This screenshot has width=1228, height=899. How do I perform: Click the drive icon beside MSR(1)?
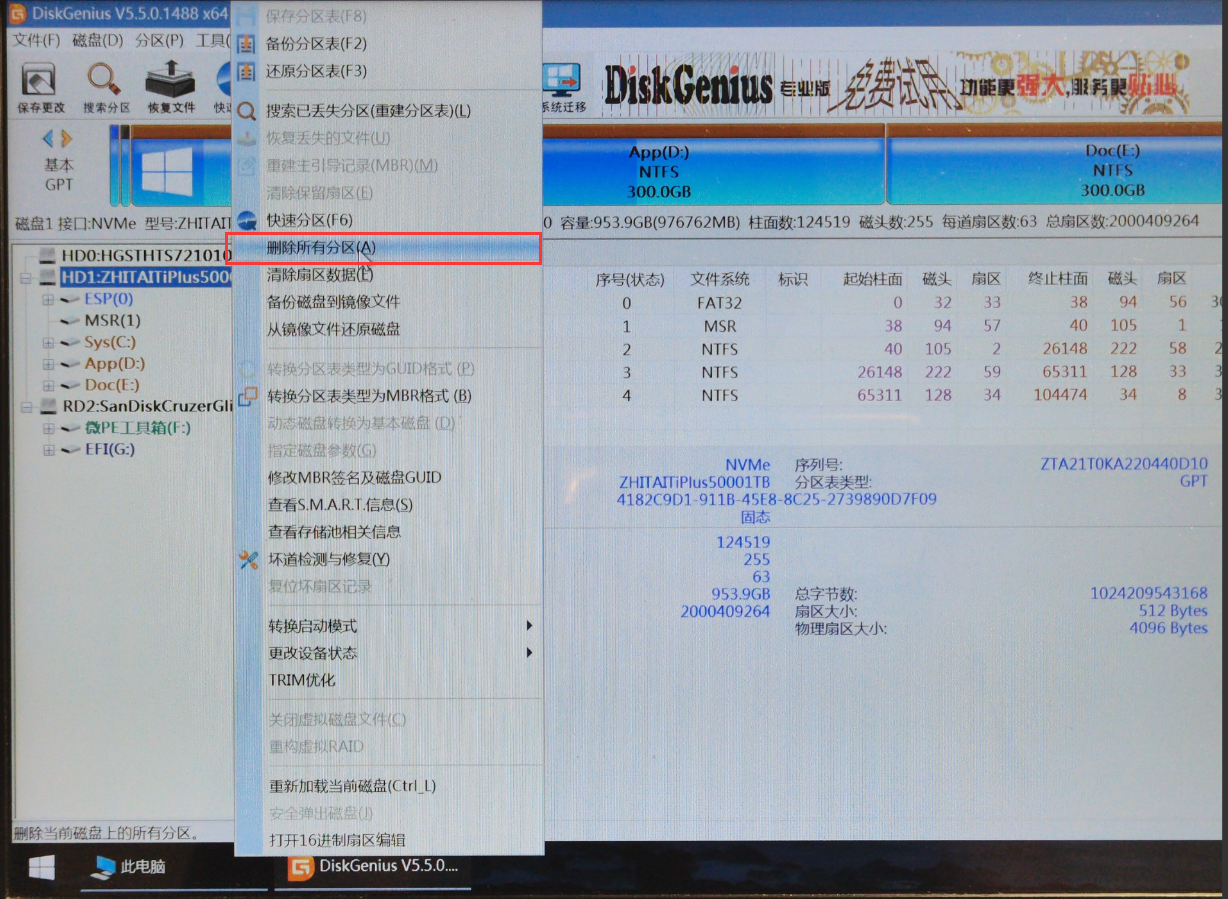pos(70,321)
